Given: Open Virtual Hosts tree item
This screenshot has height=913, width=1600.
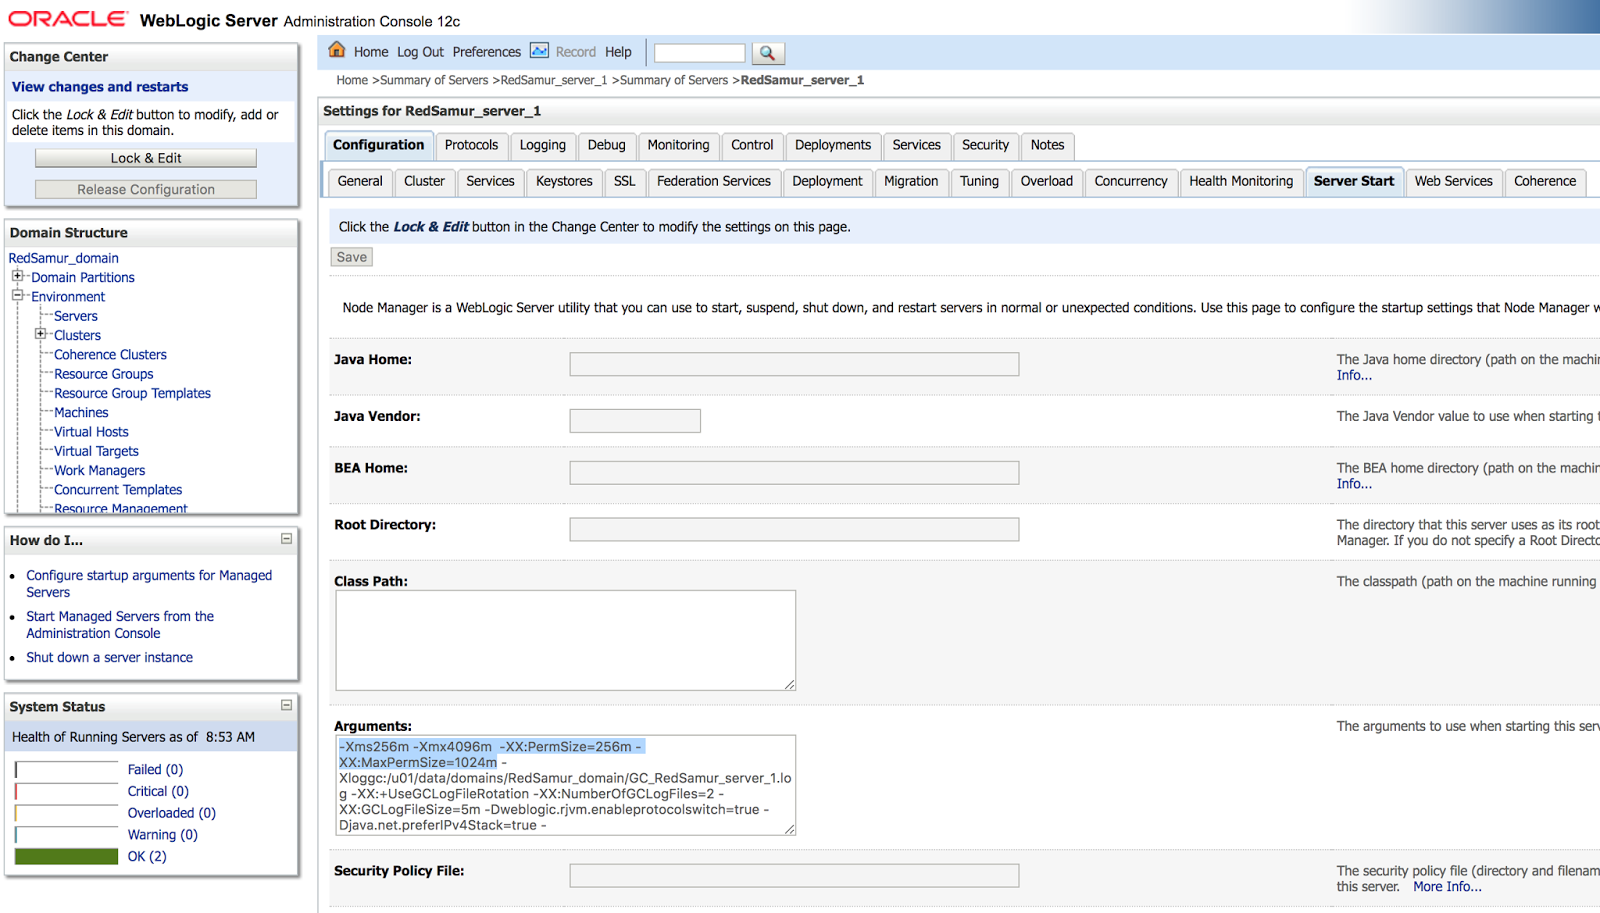Looking at the screenshot, I should click(91, 432).
